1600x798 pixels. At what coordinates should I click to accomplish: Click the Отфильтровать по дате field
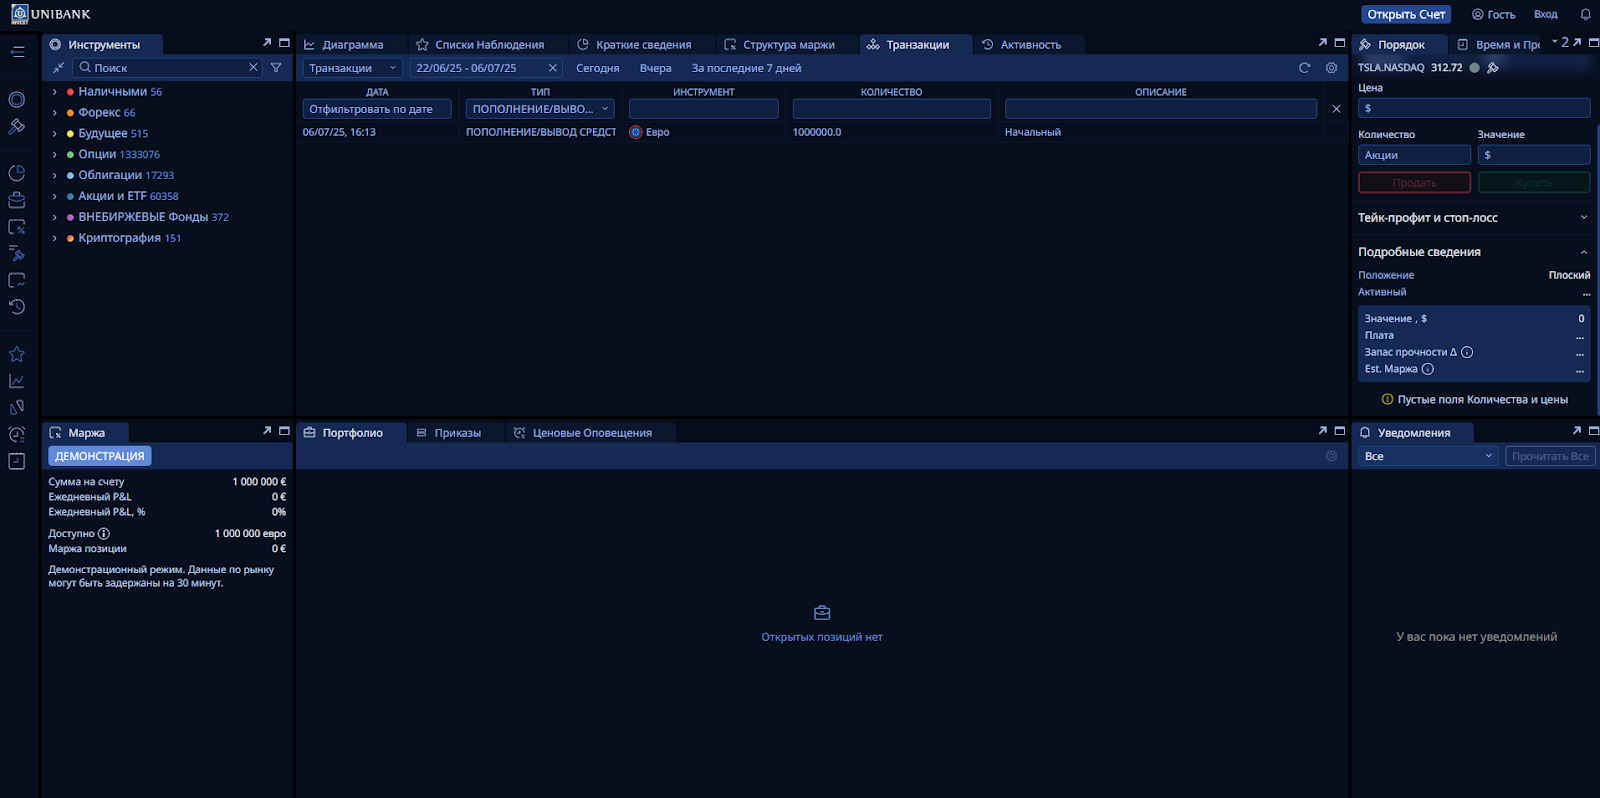pos(377,109)
